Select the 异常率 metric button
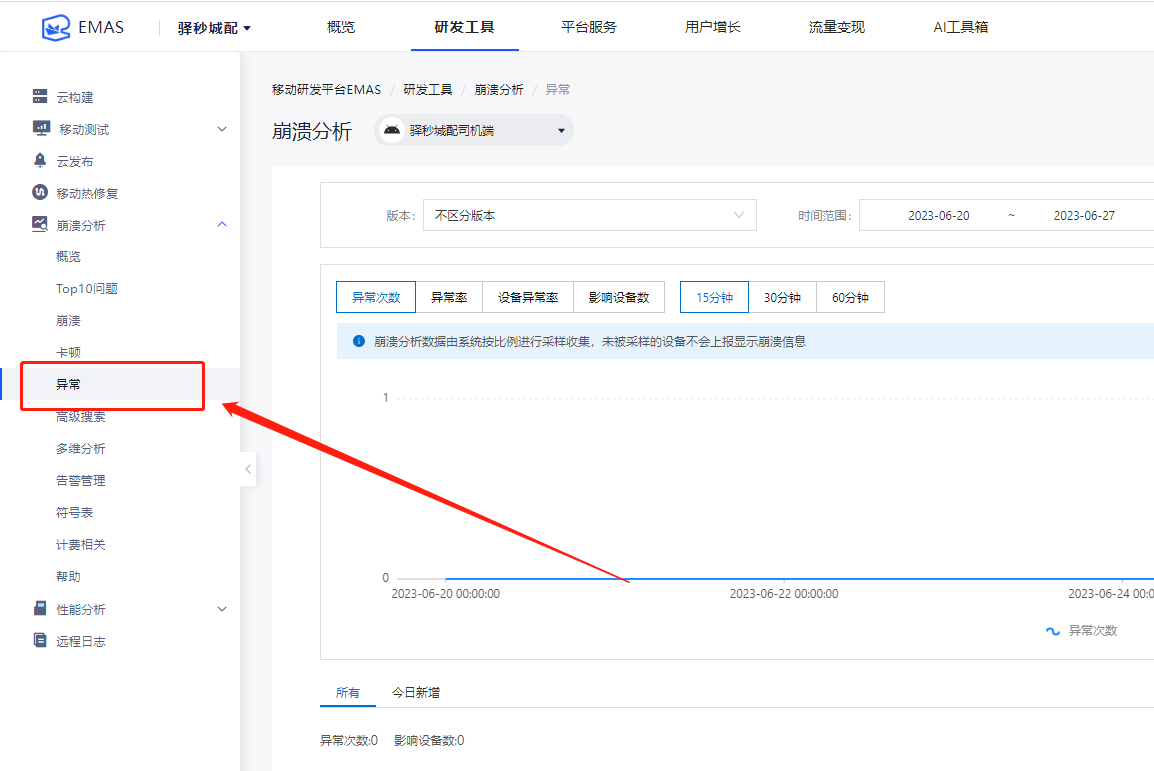 [x=449, y=297]
